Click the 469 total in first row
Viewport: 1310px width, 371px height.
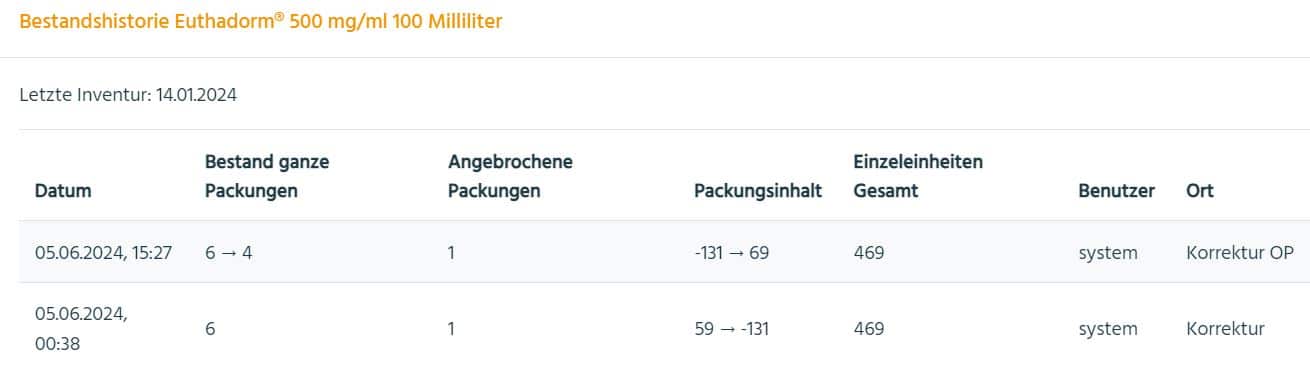[869, 253]
